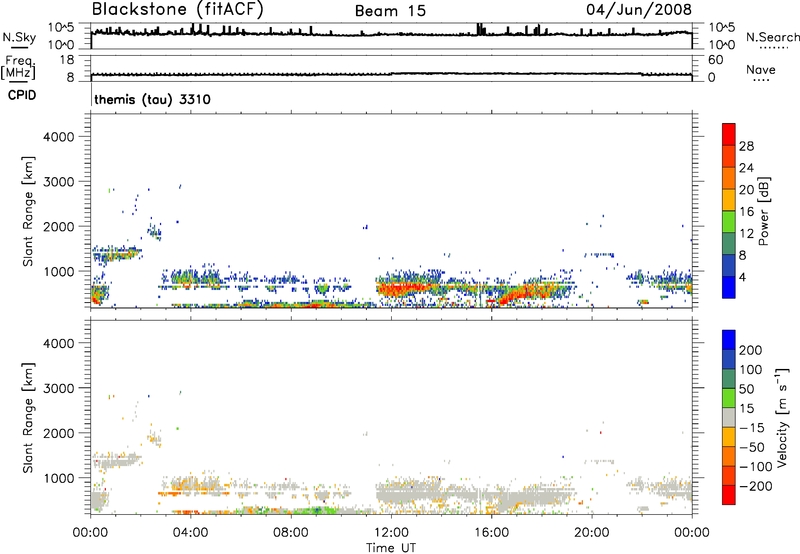This screenshot has height=554, width=800.
Task: Click the '200' tick on Velocity colorbar
Action: pyautogui.click(x=751, y=350)
